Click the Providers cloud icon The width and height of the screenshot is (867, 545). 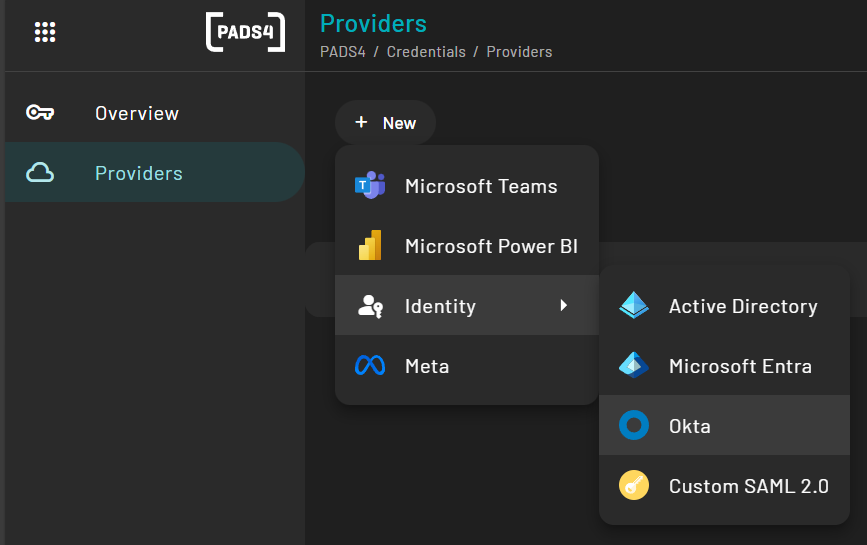40,172
